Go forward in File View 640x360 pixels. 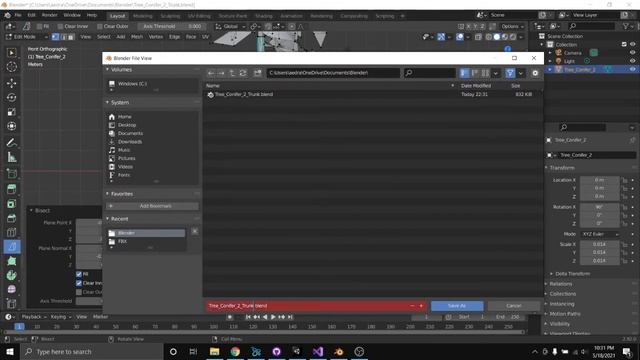pos(221,73)
